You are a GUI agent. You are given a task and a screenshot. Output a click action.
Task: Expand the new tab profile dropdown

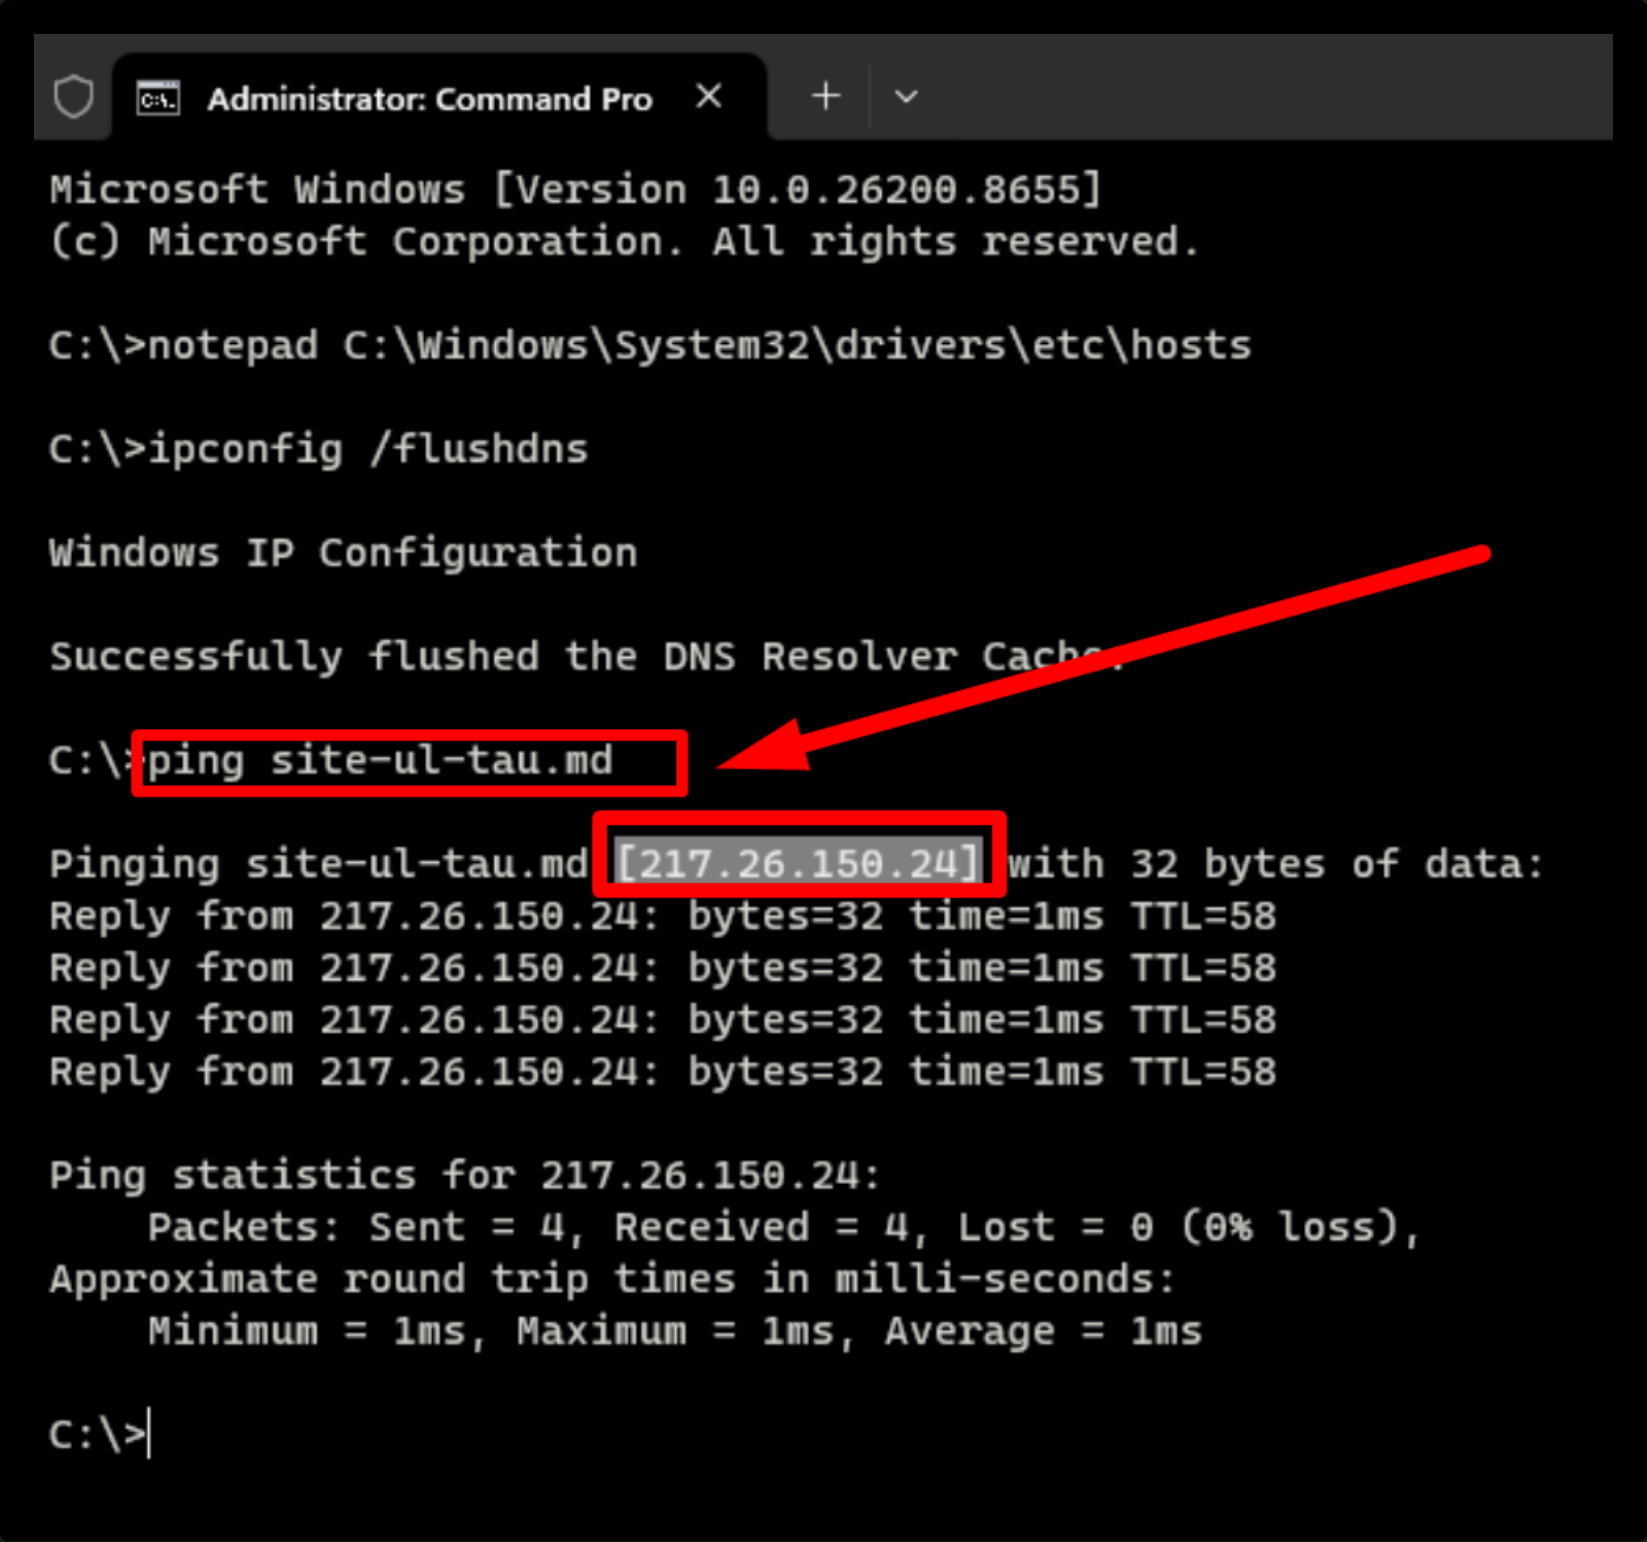point(906,97)
